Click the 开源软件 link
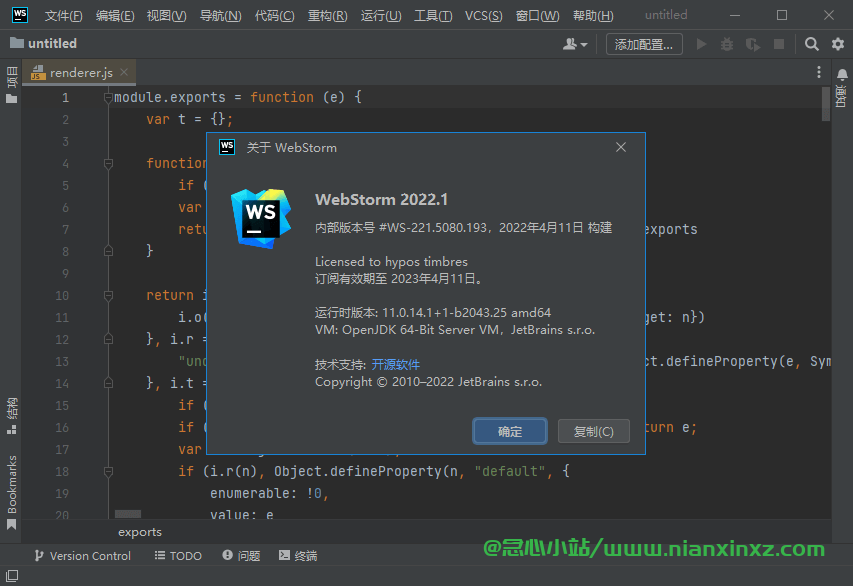 [x=395, y=365]
